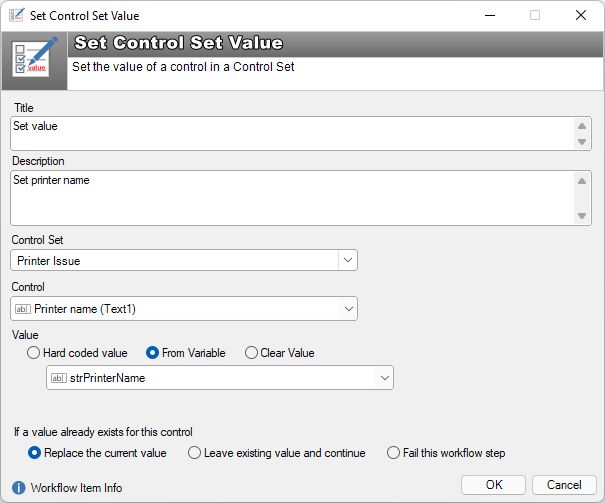The image size is (605, 503).
Task: Click the title bar app icon
Action: 17,15
